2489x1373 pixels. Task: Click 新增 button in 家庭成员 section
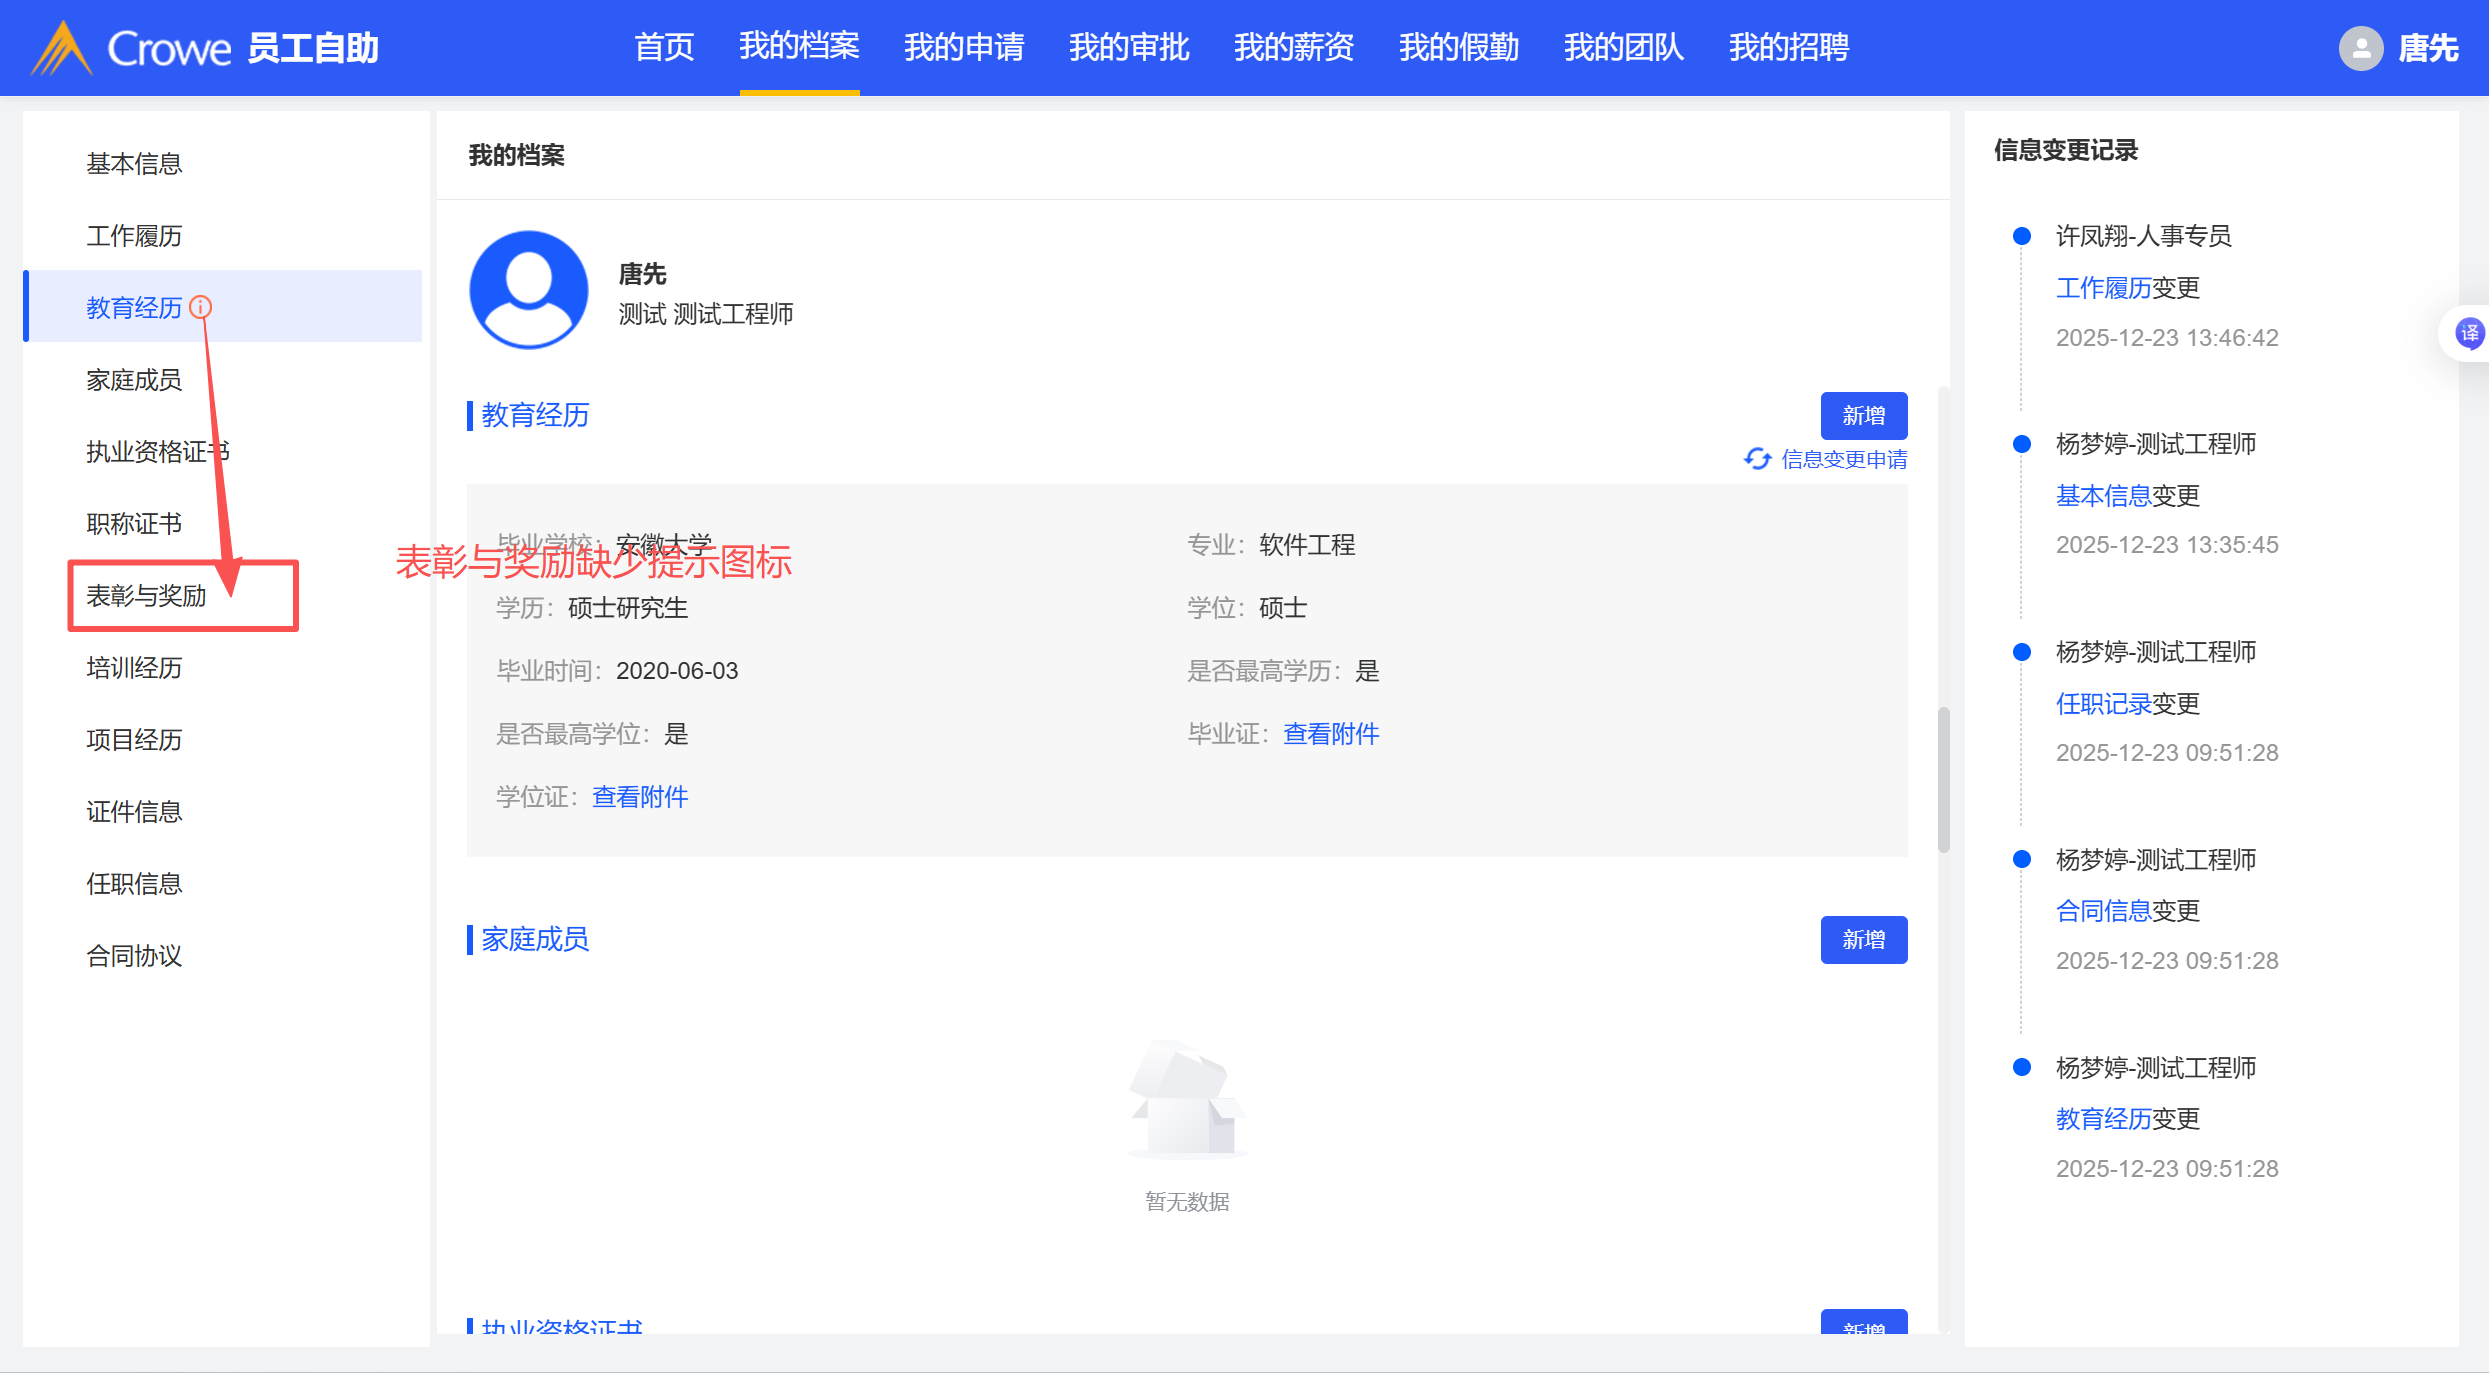coord(1863,940)
